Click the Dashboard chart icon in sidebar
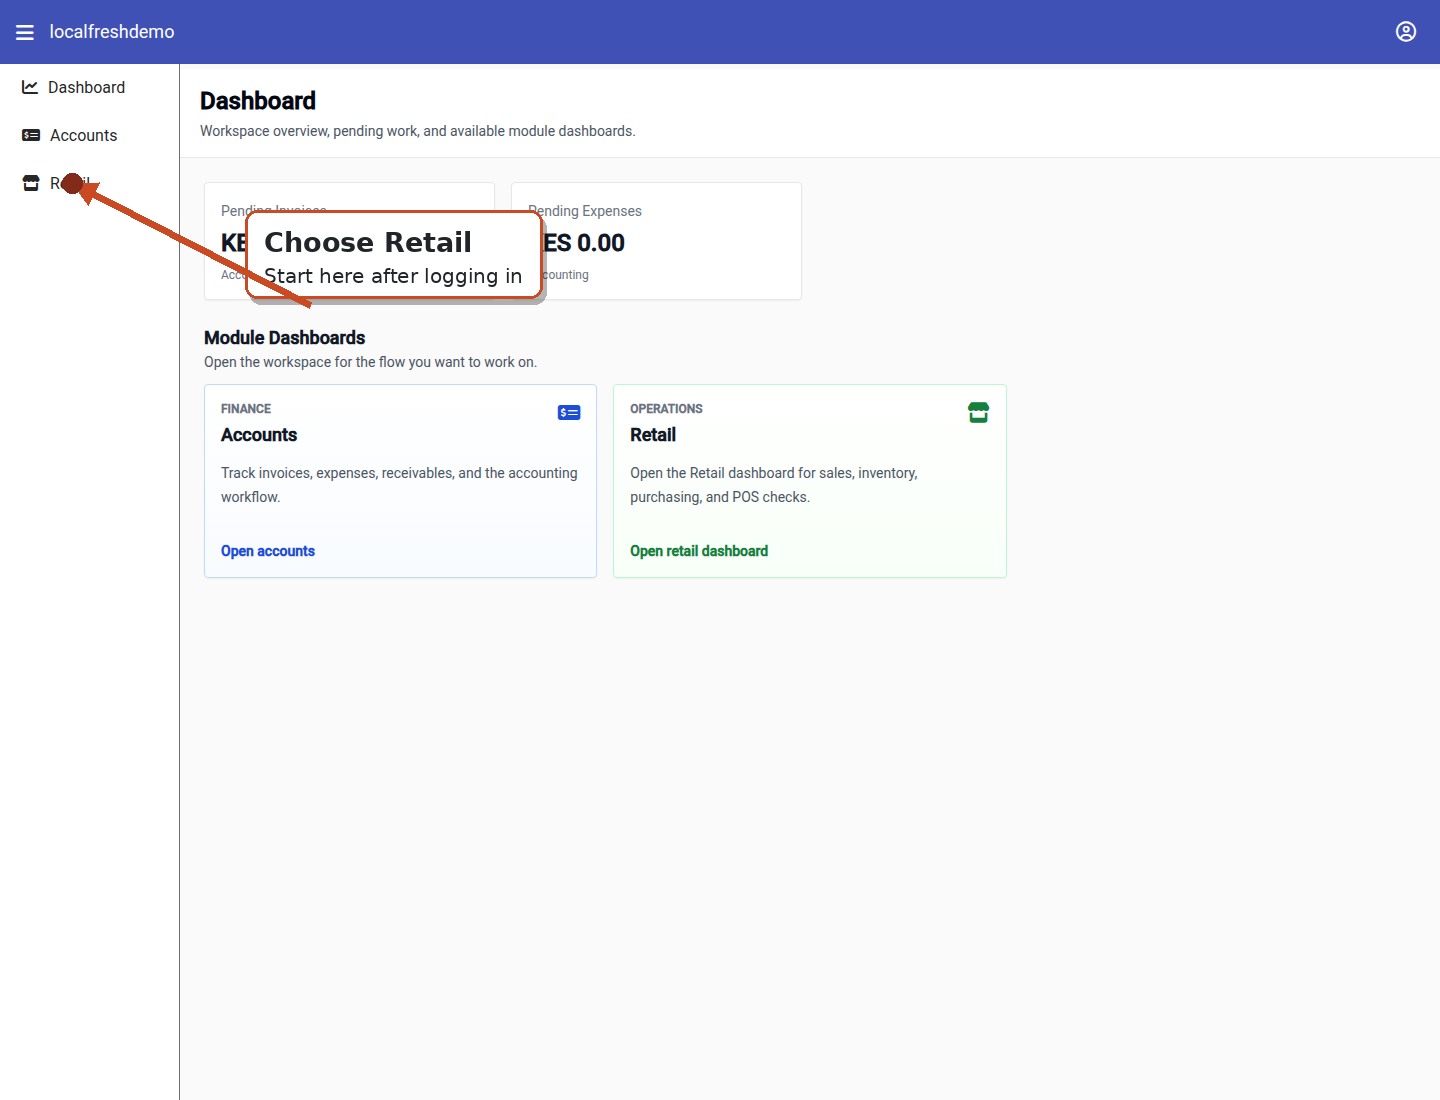The width and height of the screenshot is (1440, 1100). [30, 87]
